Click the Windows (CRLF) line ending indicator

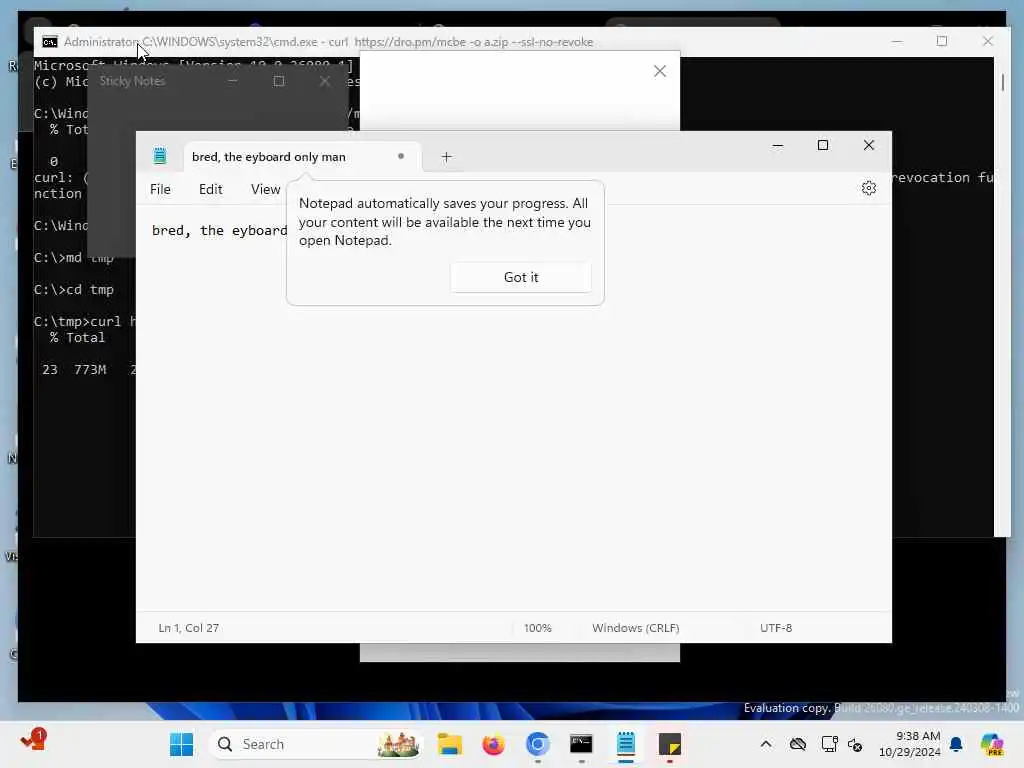[x=635, y=628]
